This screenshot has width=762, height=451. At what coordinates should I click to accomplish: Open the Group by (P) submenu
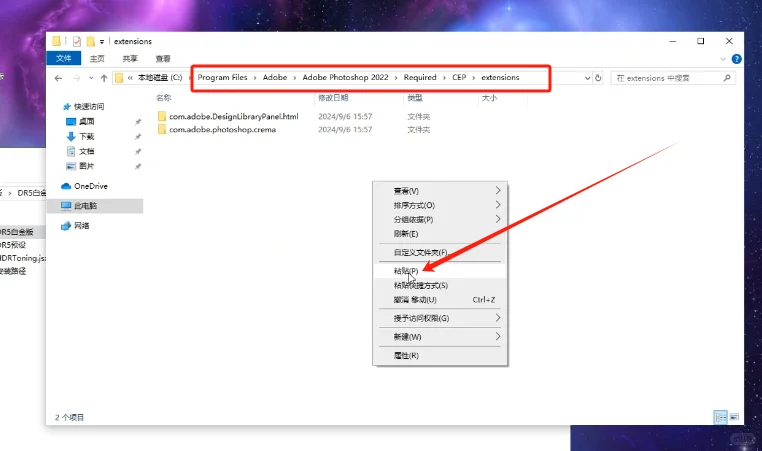440,219
